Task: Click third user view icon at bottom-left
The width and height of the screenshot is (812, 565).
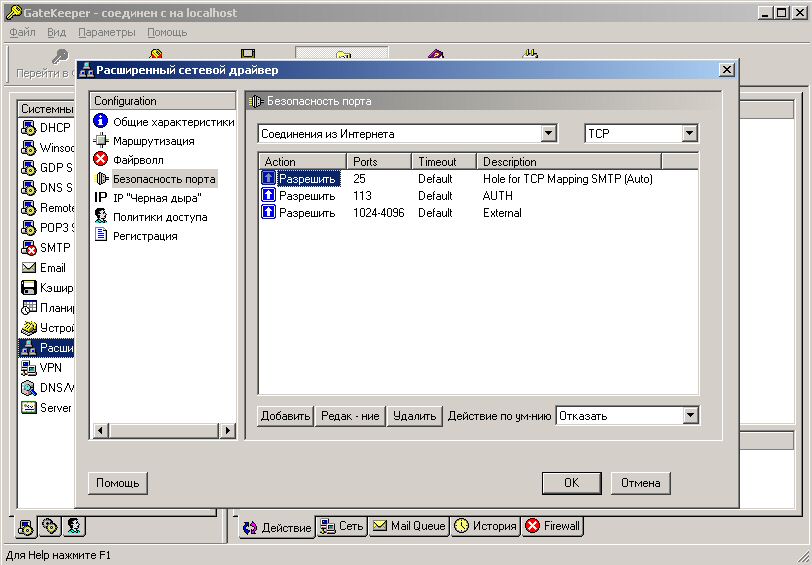Action: (74, 526)
